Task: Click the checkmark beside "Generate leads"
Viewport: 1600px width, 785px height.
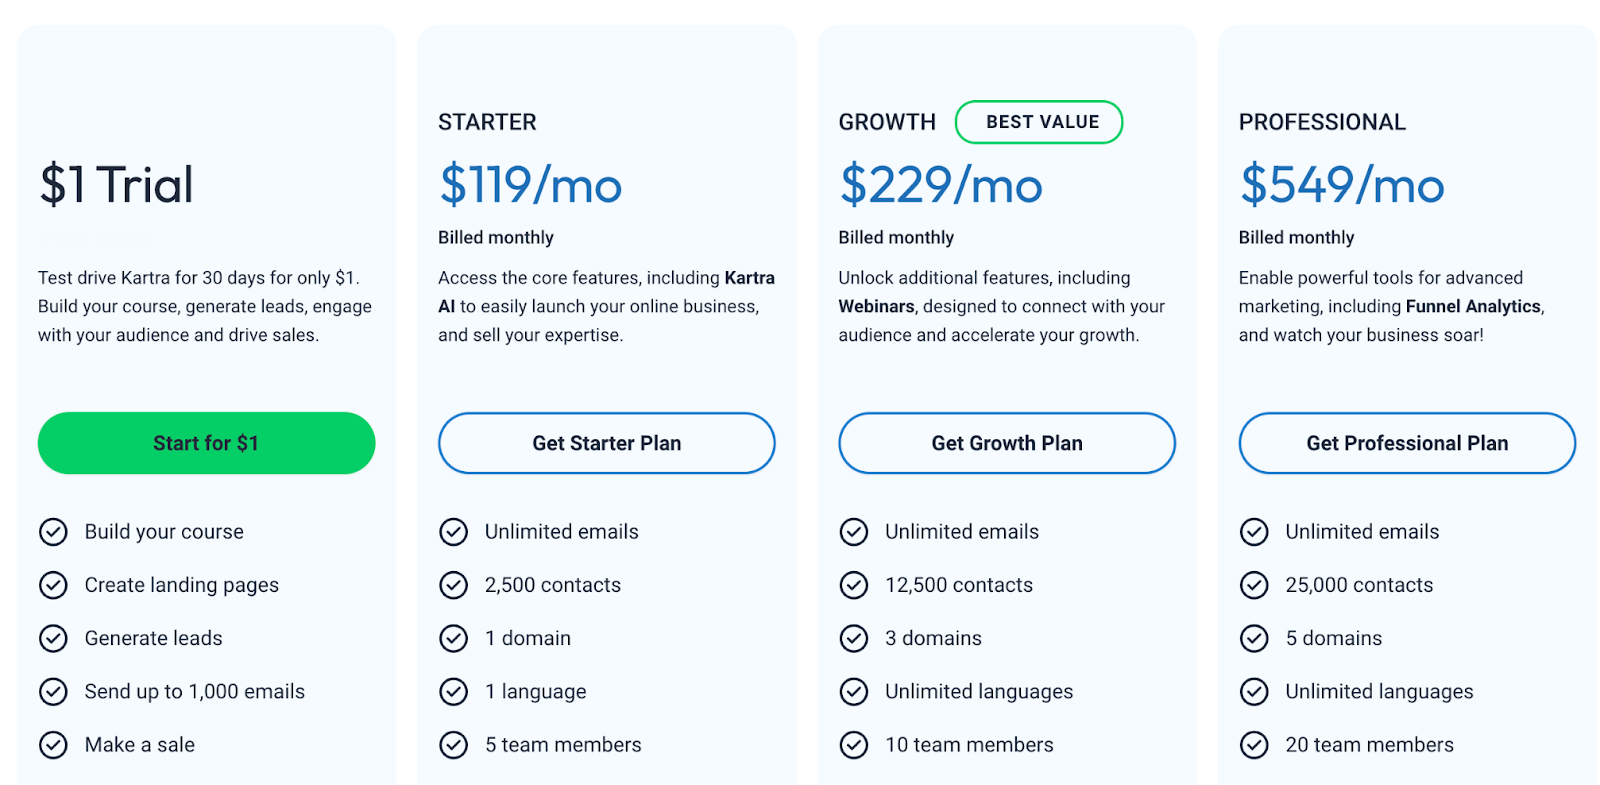Action: (x=54, y=638)
